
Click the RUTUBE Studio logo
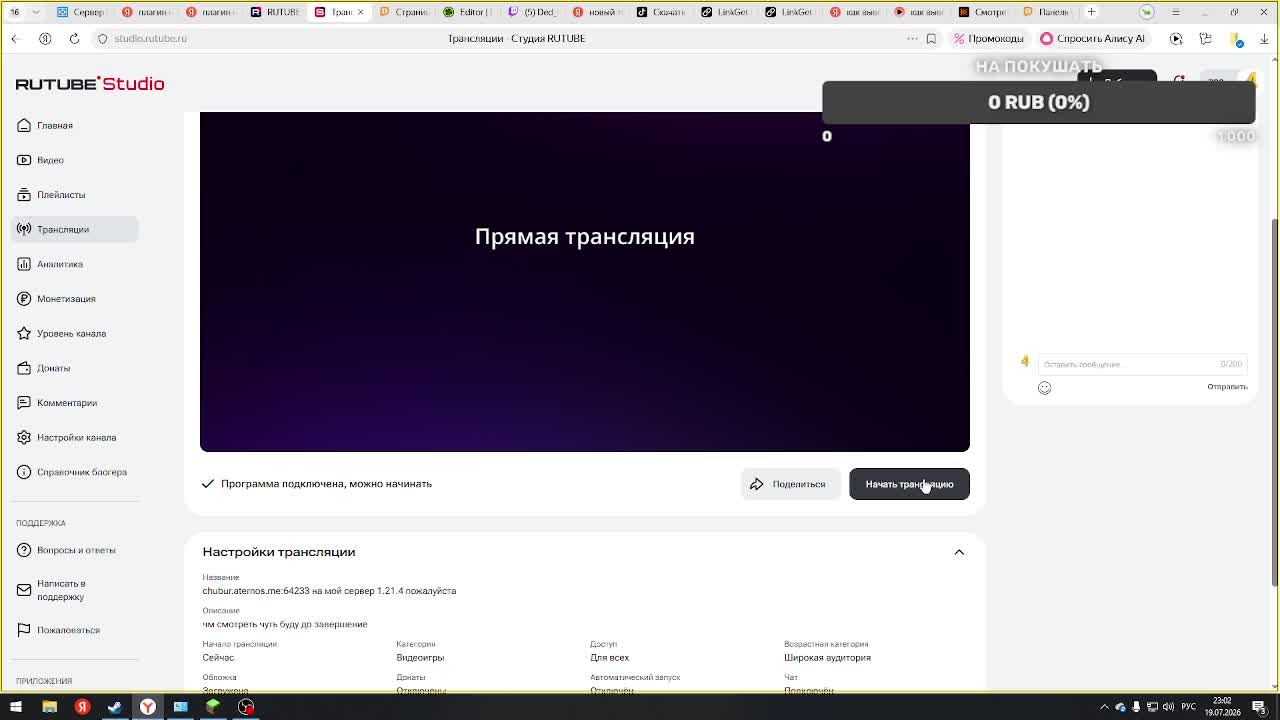(x=90, y=84)
